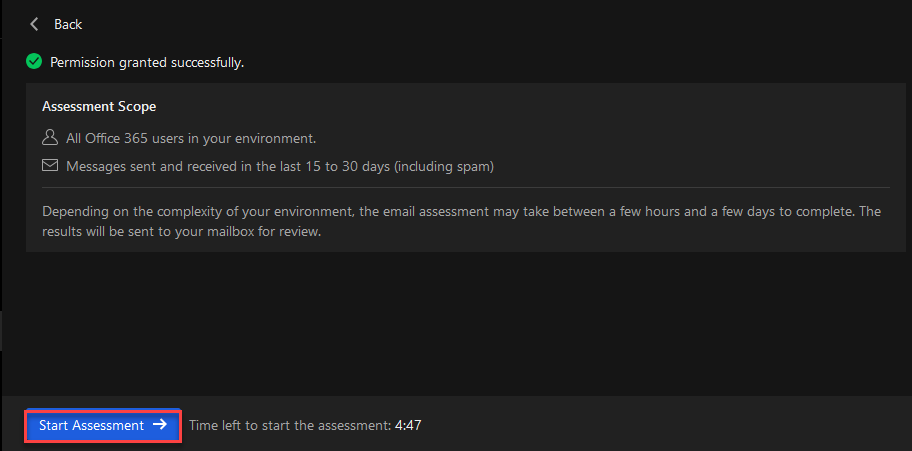Viewport: 912px width, 451px height.
Task: Select the '(including spam)' text
Action: [x=444, y=166]
